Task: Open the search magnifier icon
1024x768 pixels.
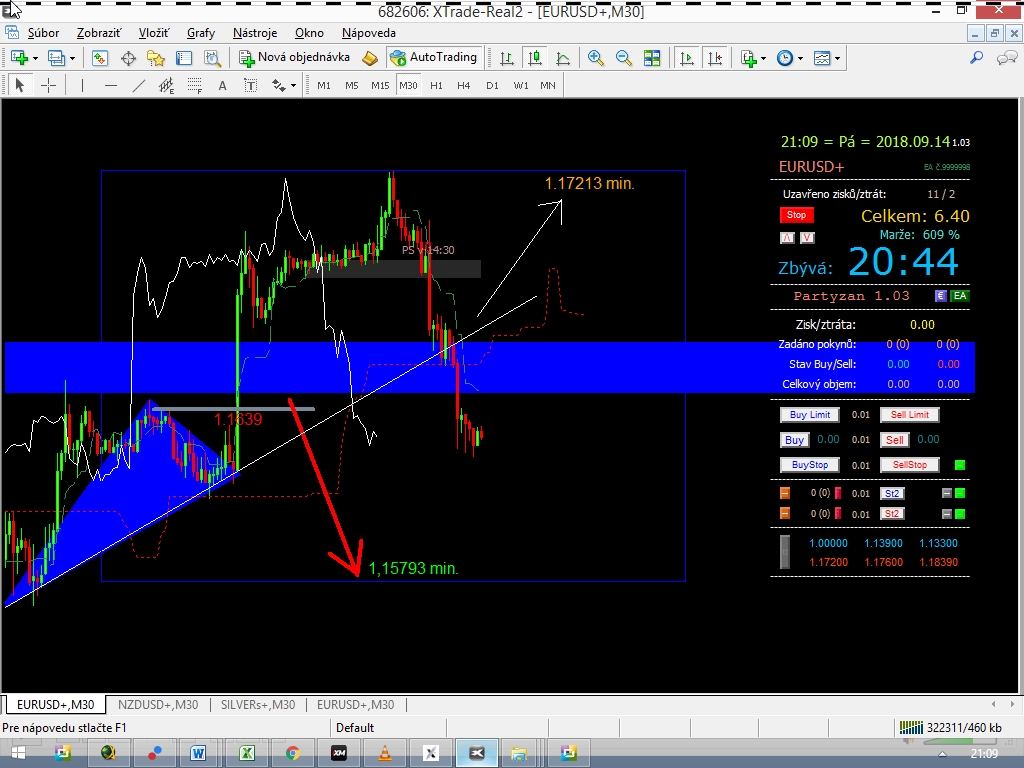Action: (x=976, y=58)
